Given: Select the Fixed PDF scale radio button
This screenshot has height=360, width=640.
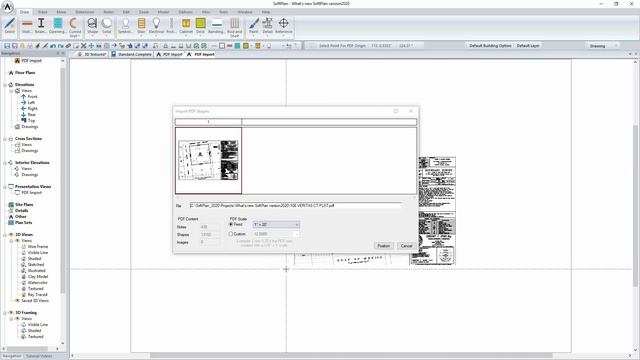Looking at the screenshot, I should point(231,224).
